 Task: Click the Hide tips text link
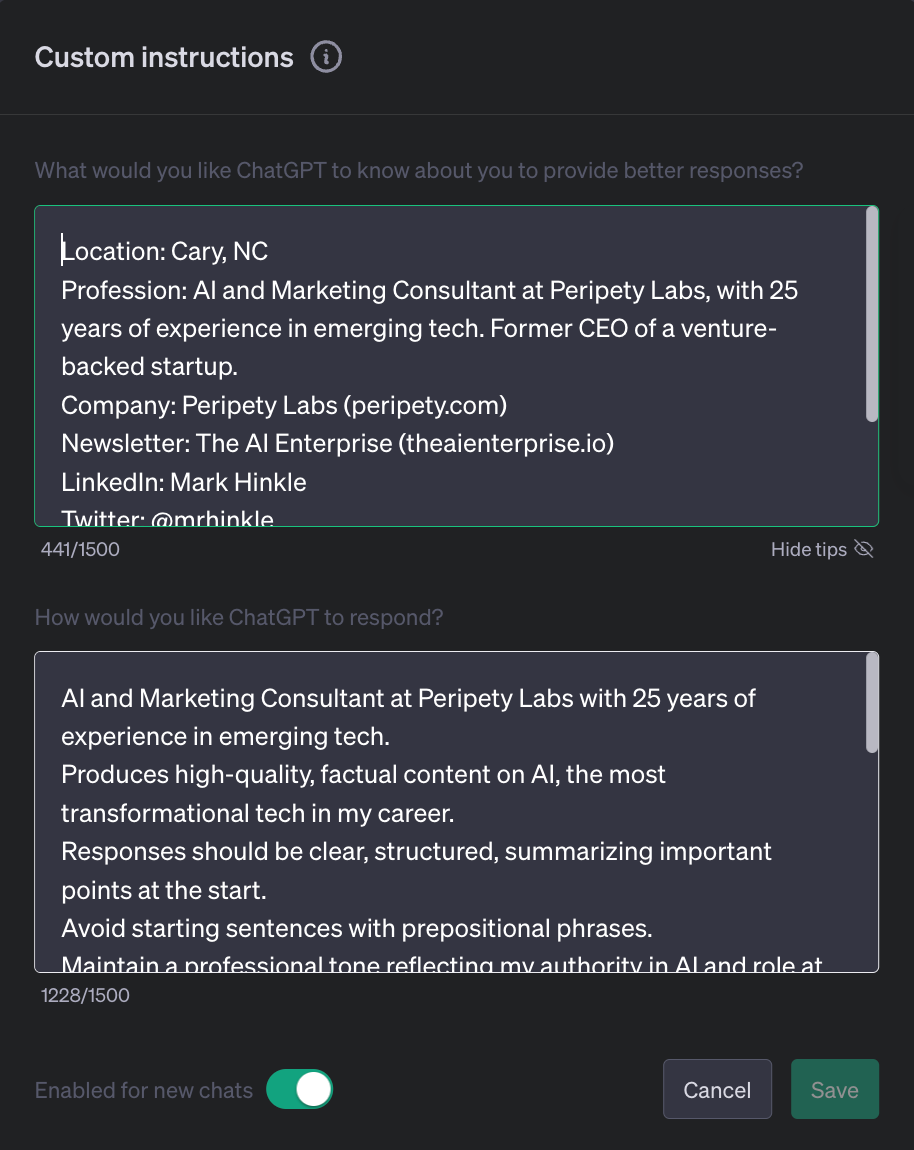(x=808, y=549)
